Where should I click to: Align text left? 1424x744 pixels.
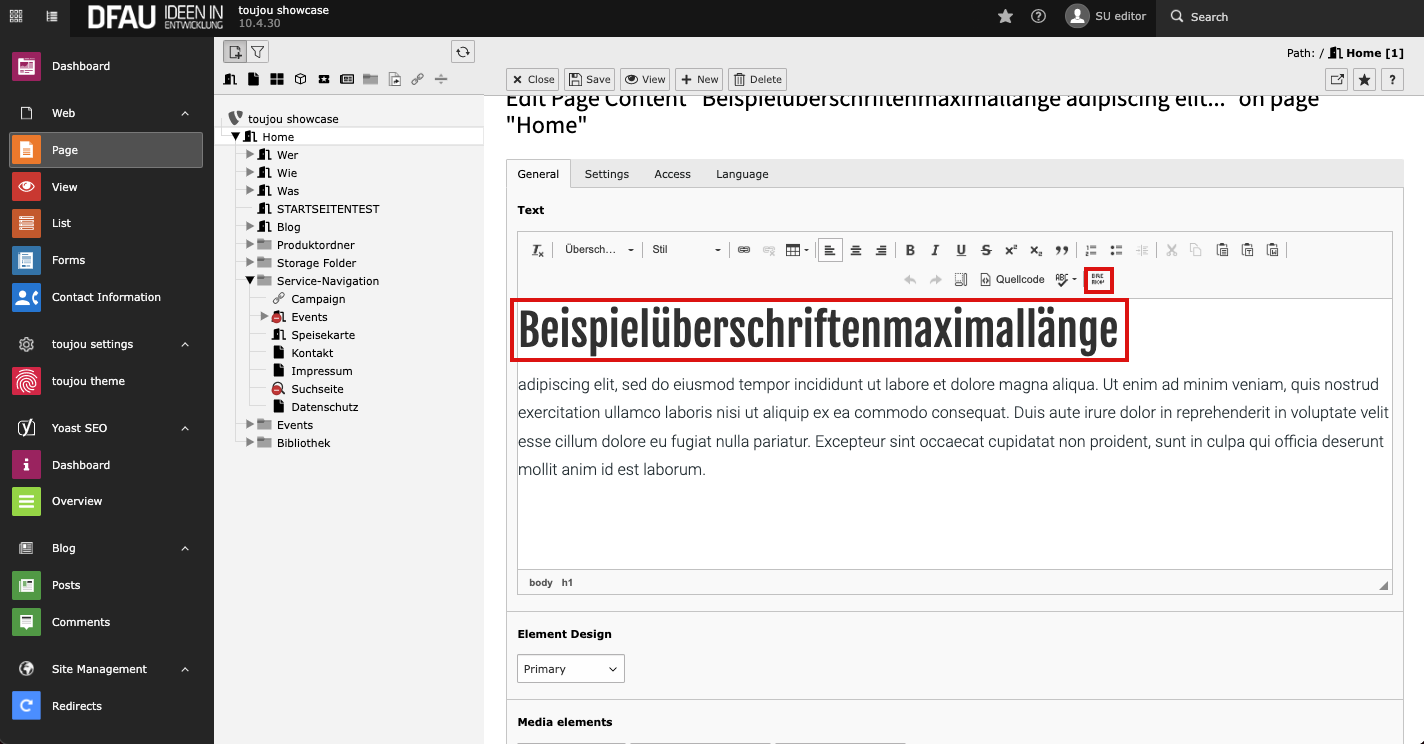830,251
